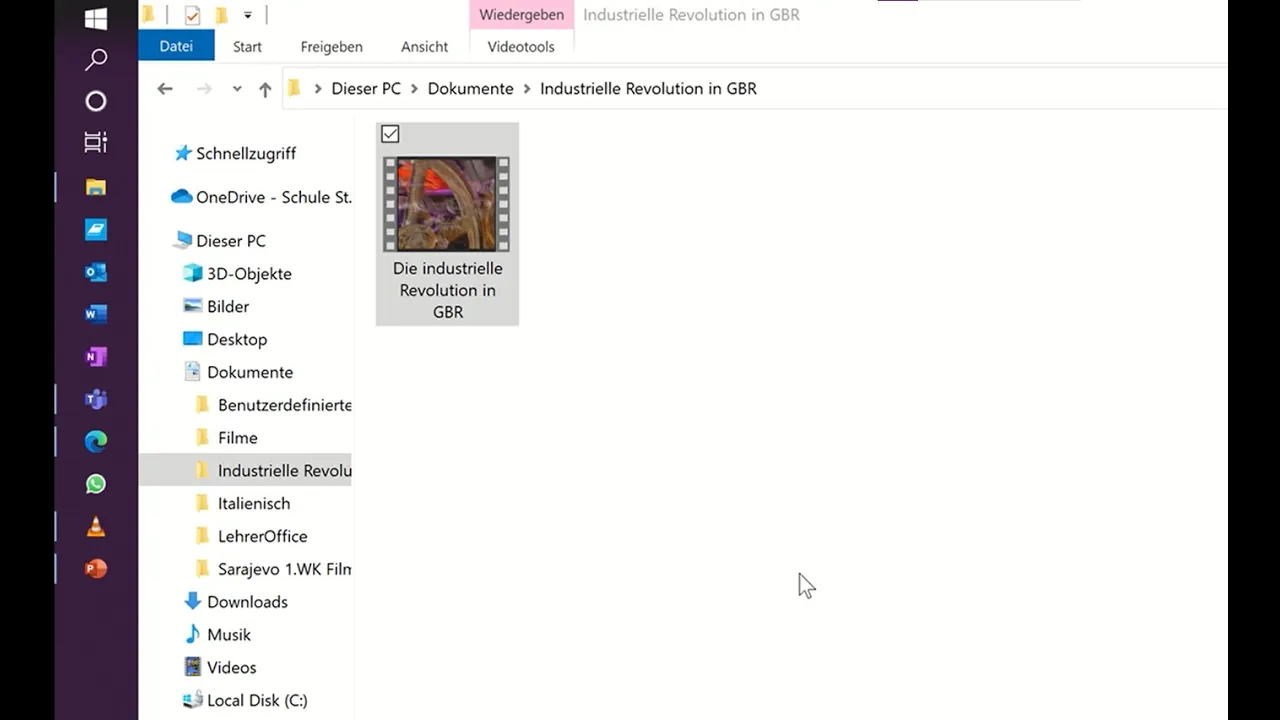Open the Videotools ribbon tab
Image resolution: width=1280 pixels, height=720 pixels.
pyautogui.click(x=521, y=47)
